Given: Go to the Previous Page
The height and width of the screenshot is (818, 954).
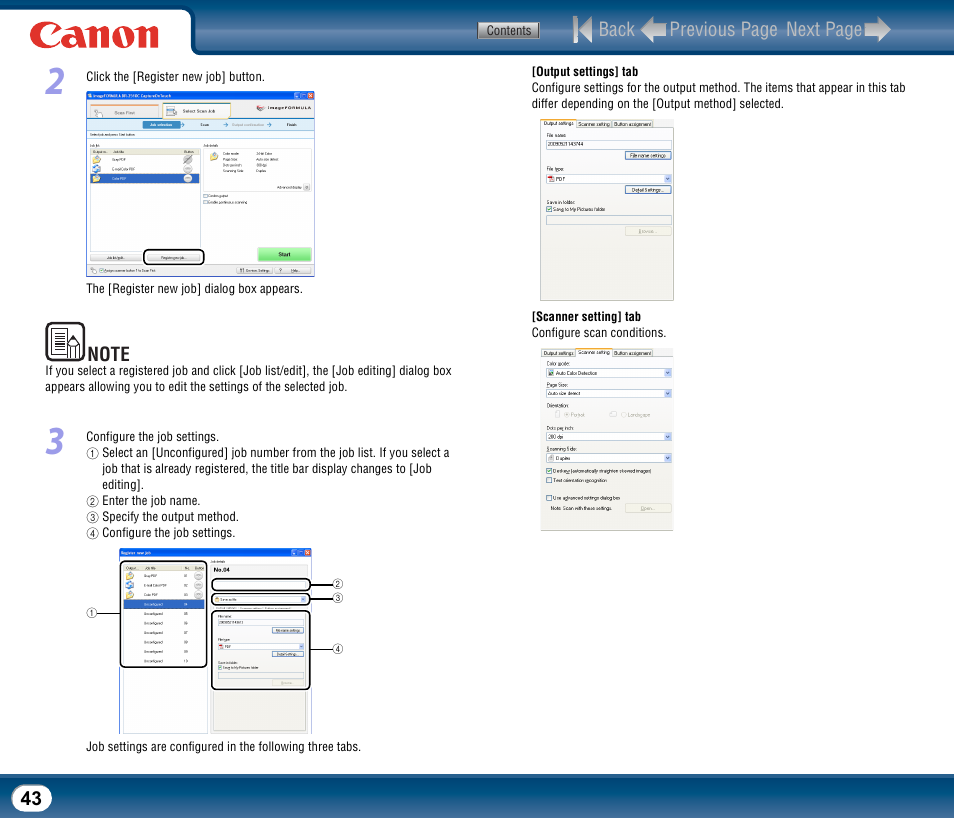Looking at the screenshot, I should tap(709, 29).
